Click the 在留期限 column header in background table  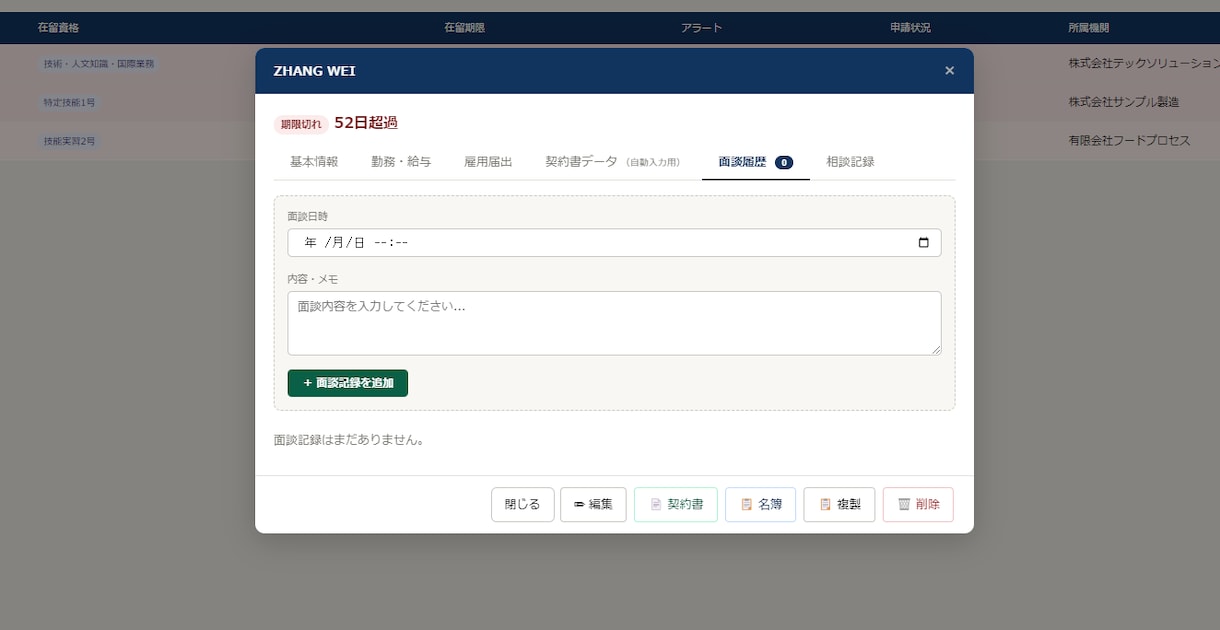pyautogui.click(x=464, y=28)
